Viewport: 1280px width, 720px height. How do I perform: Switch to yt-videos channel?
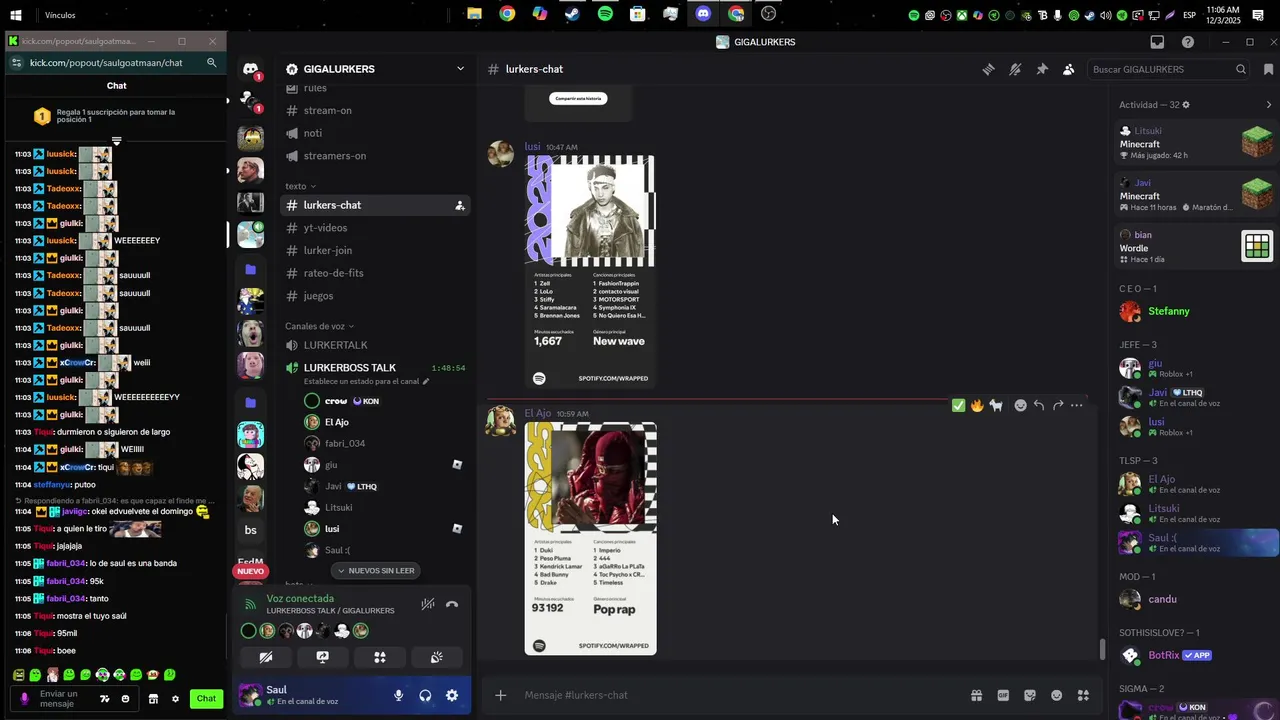tap(375, 228)
